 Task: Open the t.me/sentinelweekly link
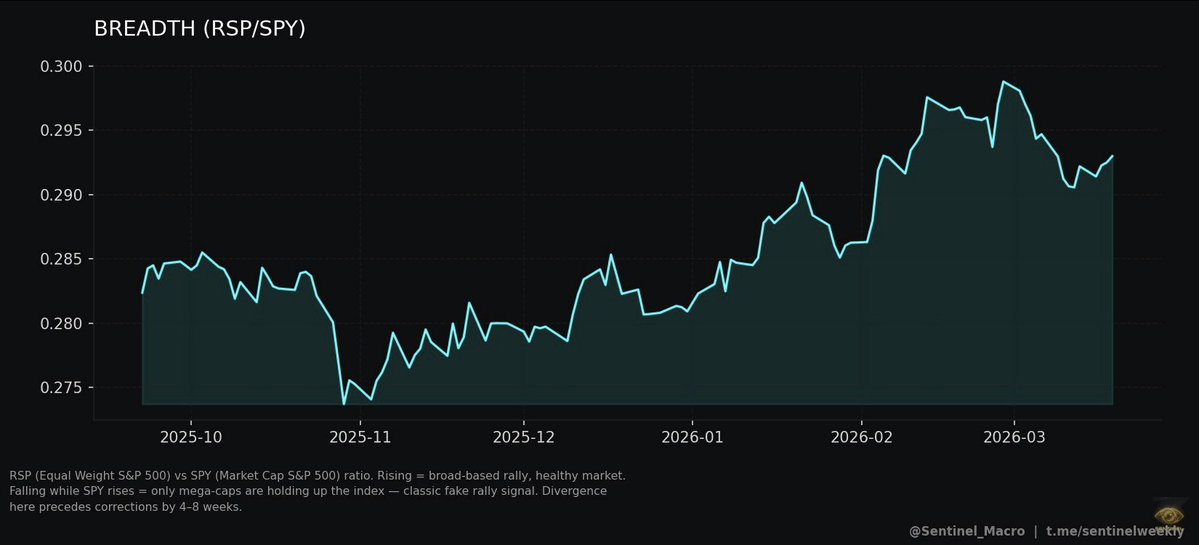tap(1115, 531)
